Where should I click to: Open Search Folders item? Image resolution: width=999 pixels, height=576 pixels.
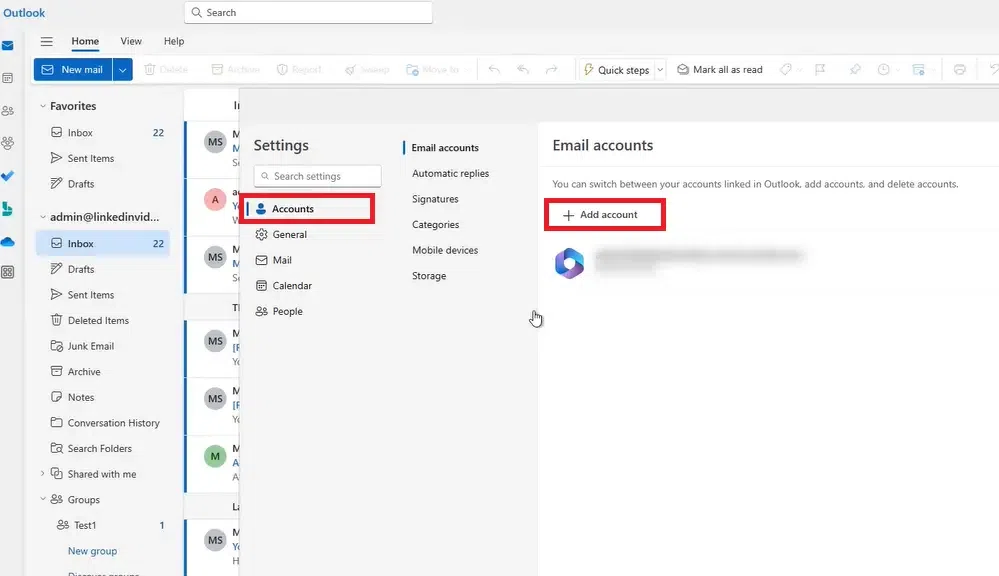point(103,448)
